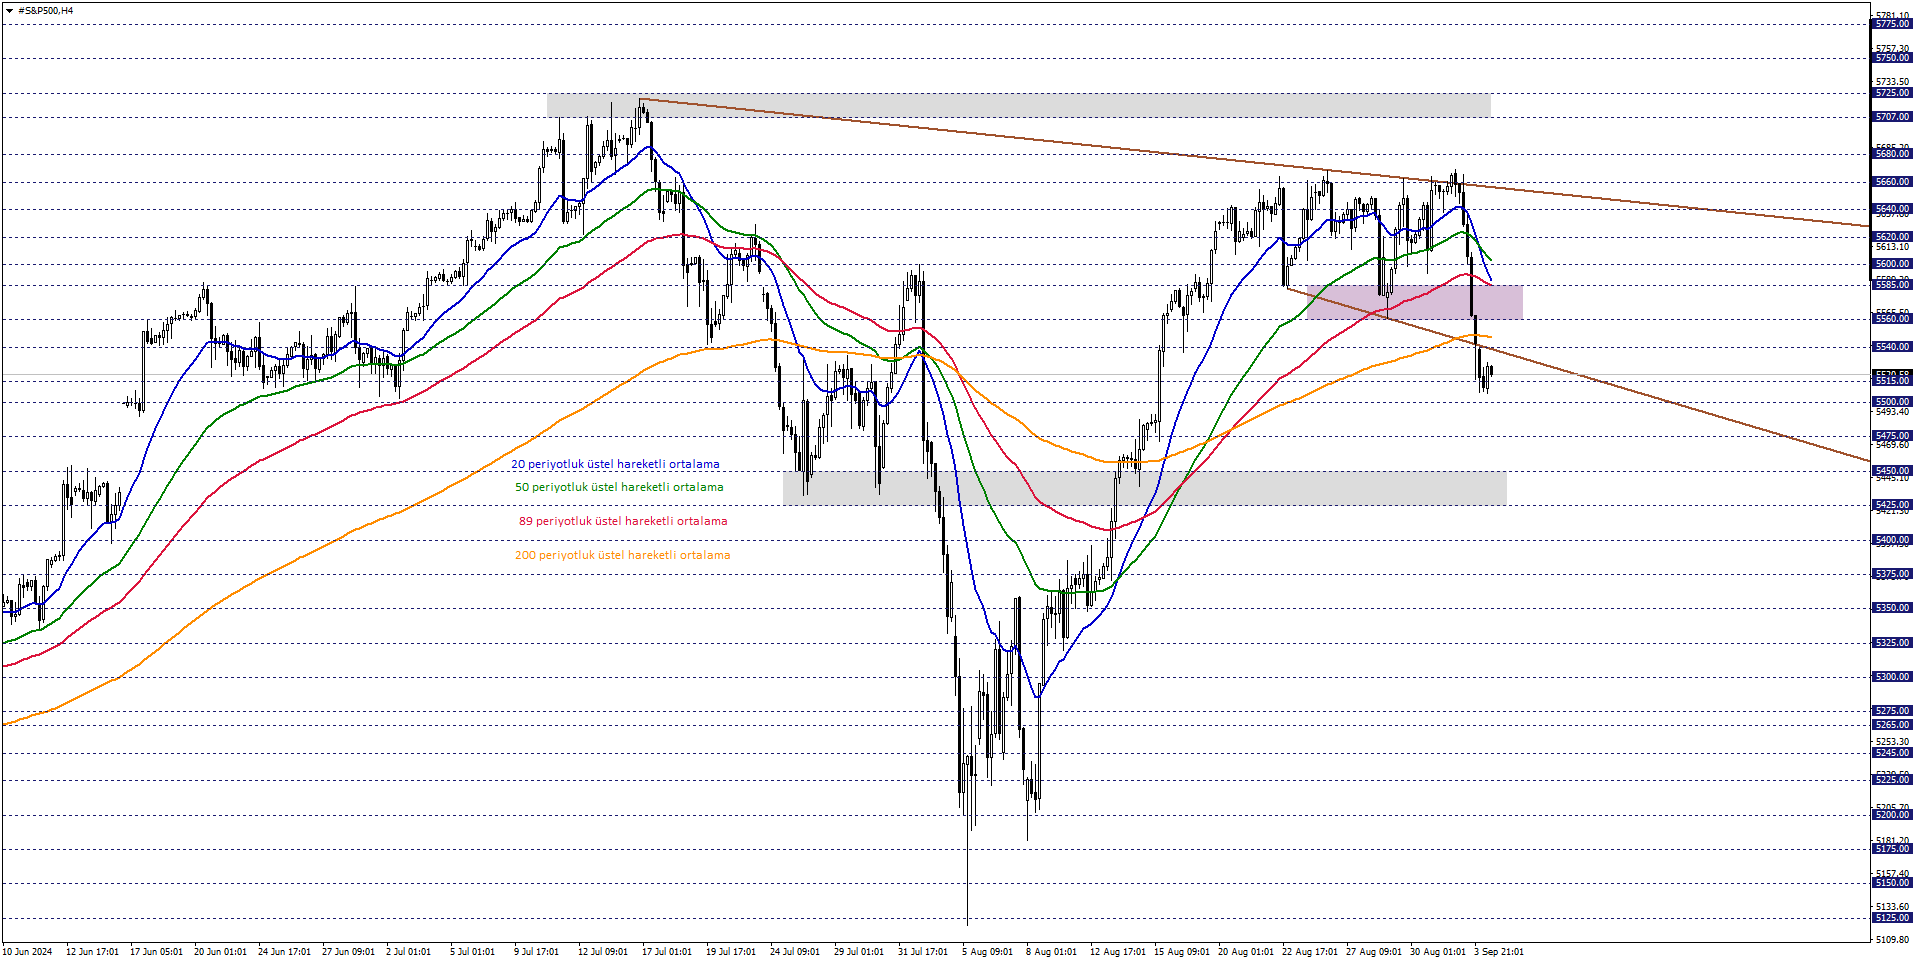Click the 5109.80 axis value

point(1892,940)
